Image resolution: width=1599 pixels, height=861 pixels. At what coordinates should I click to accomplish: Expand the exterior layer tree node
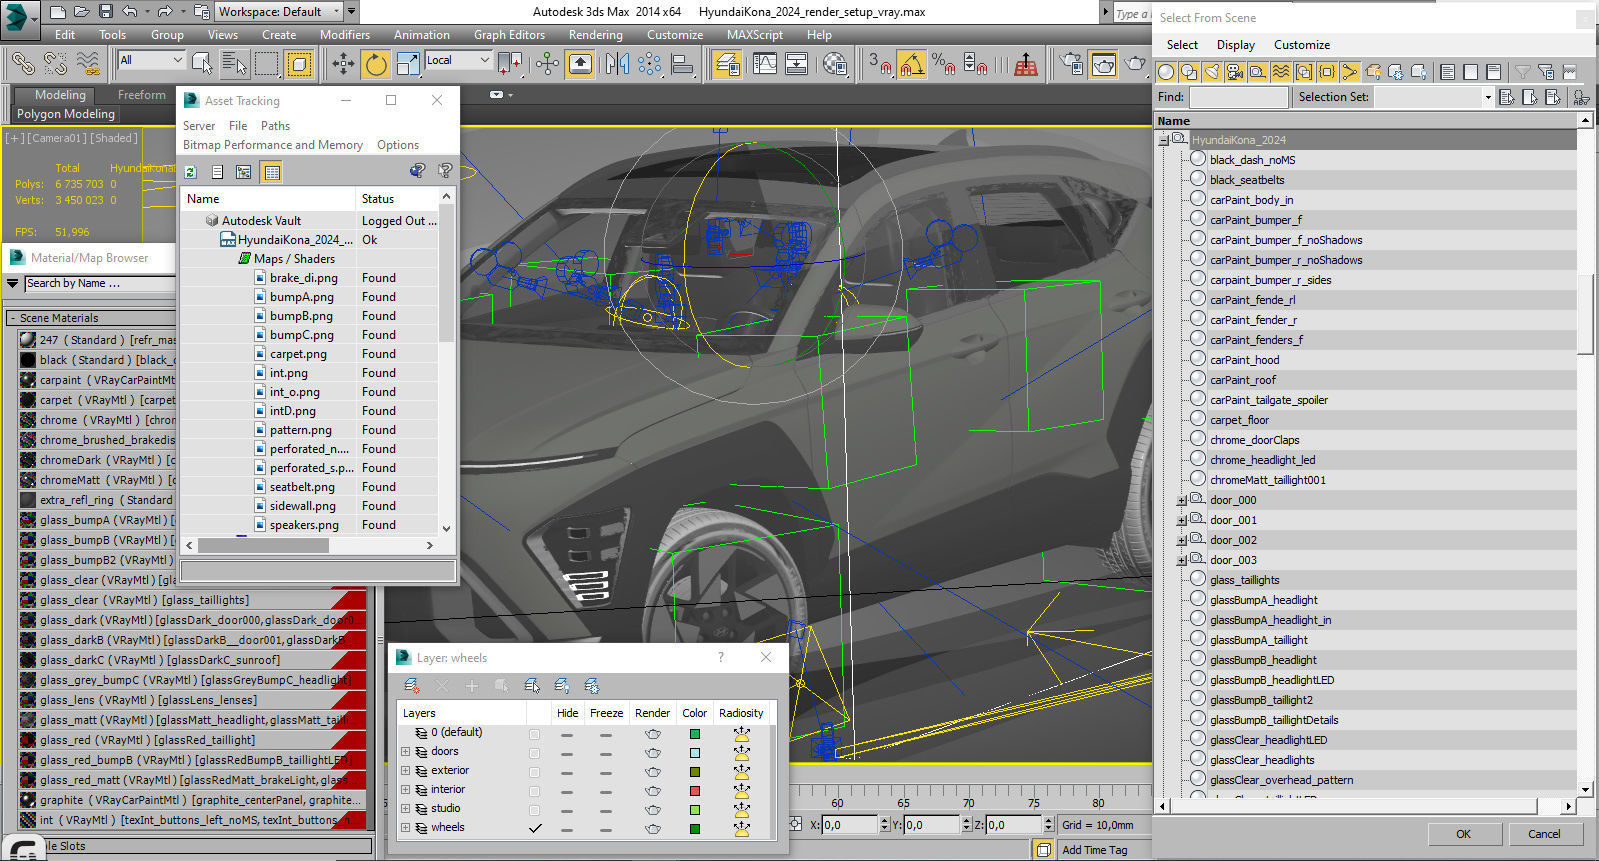[x=405, y=771]
